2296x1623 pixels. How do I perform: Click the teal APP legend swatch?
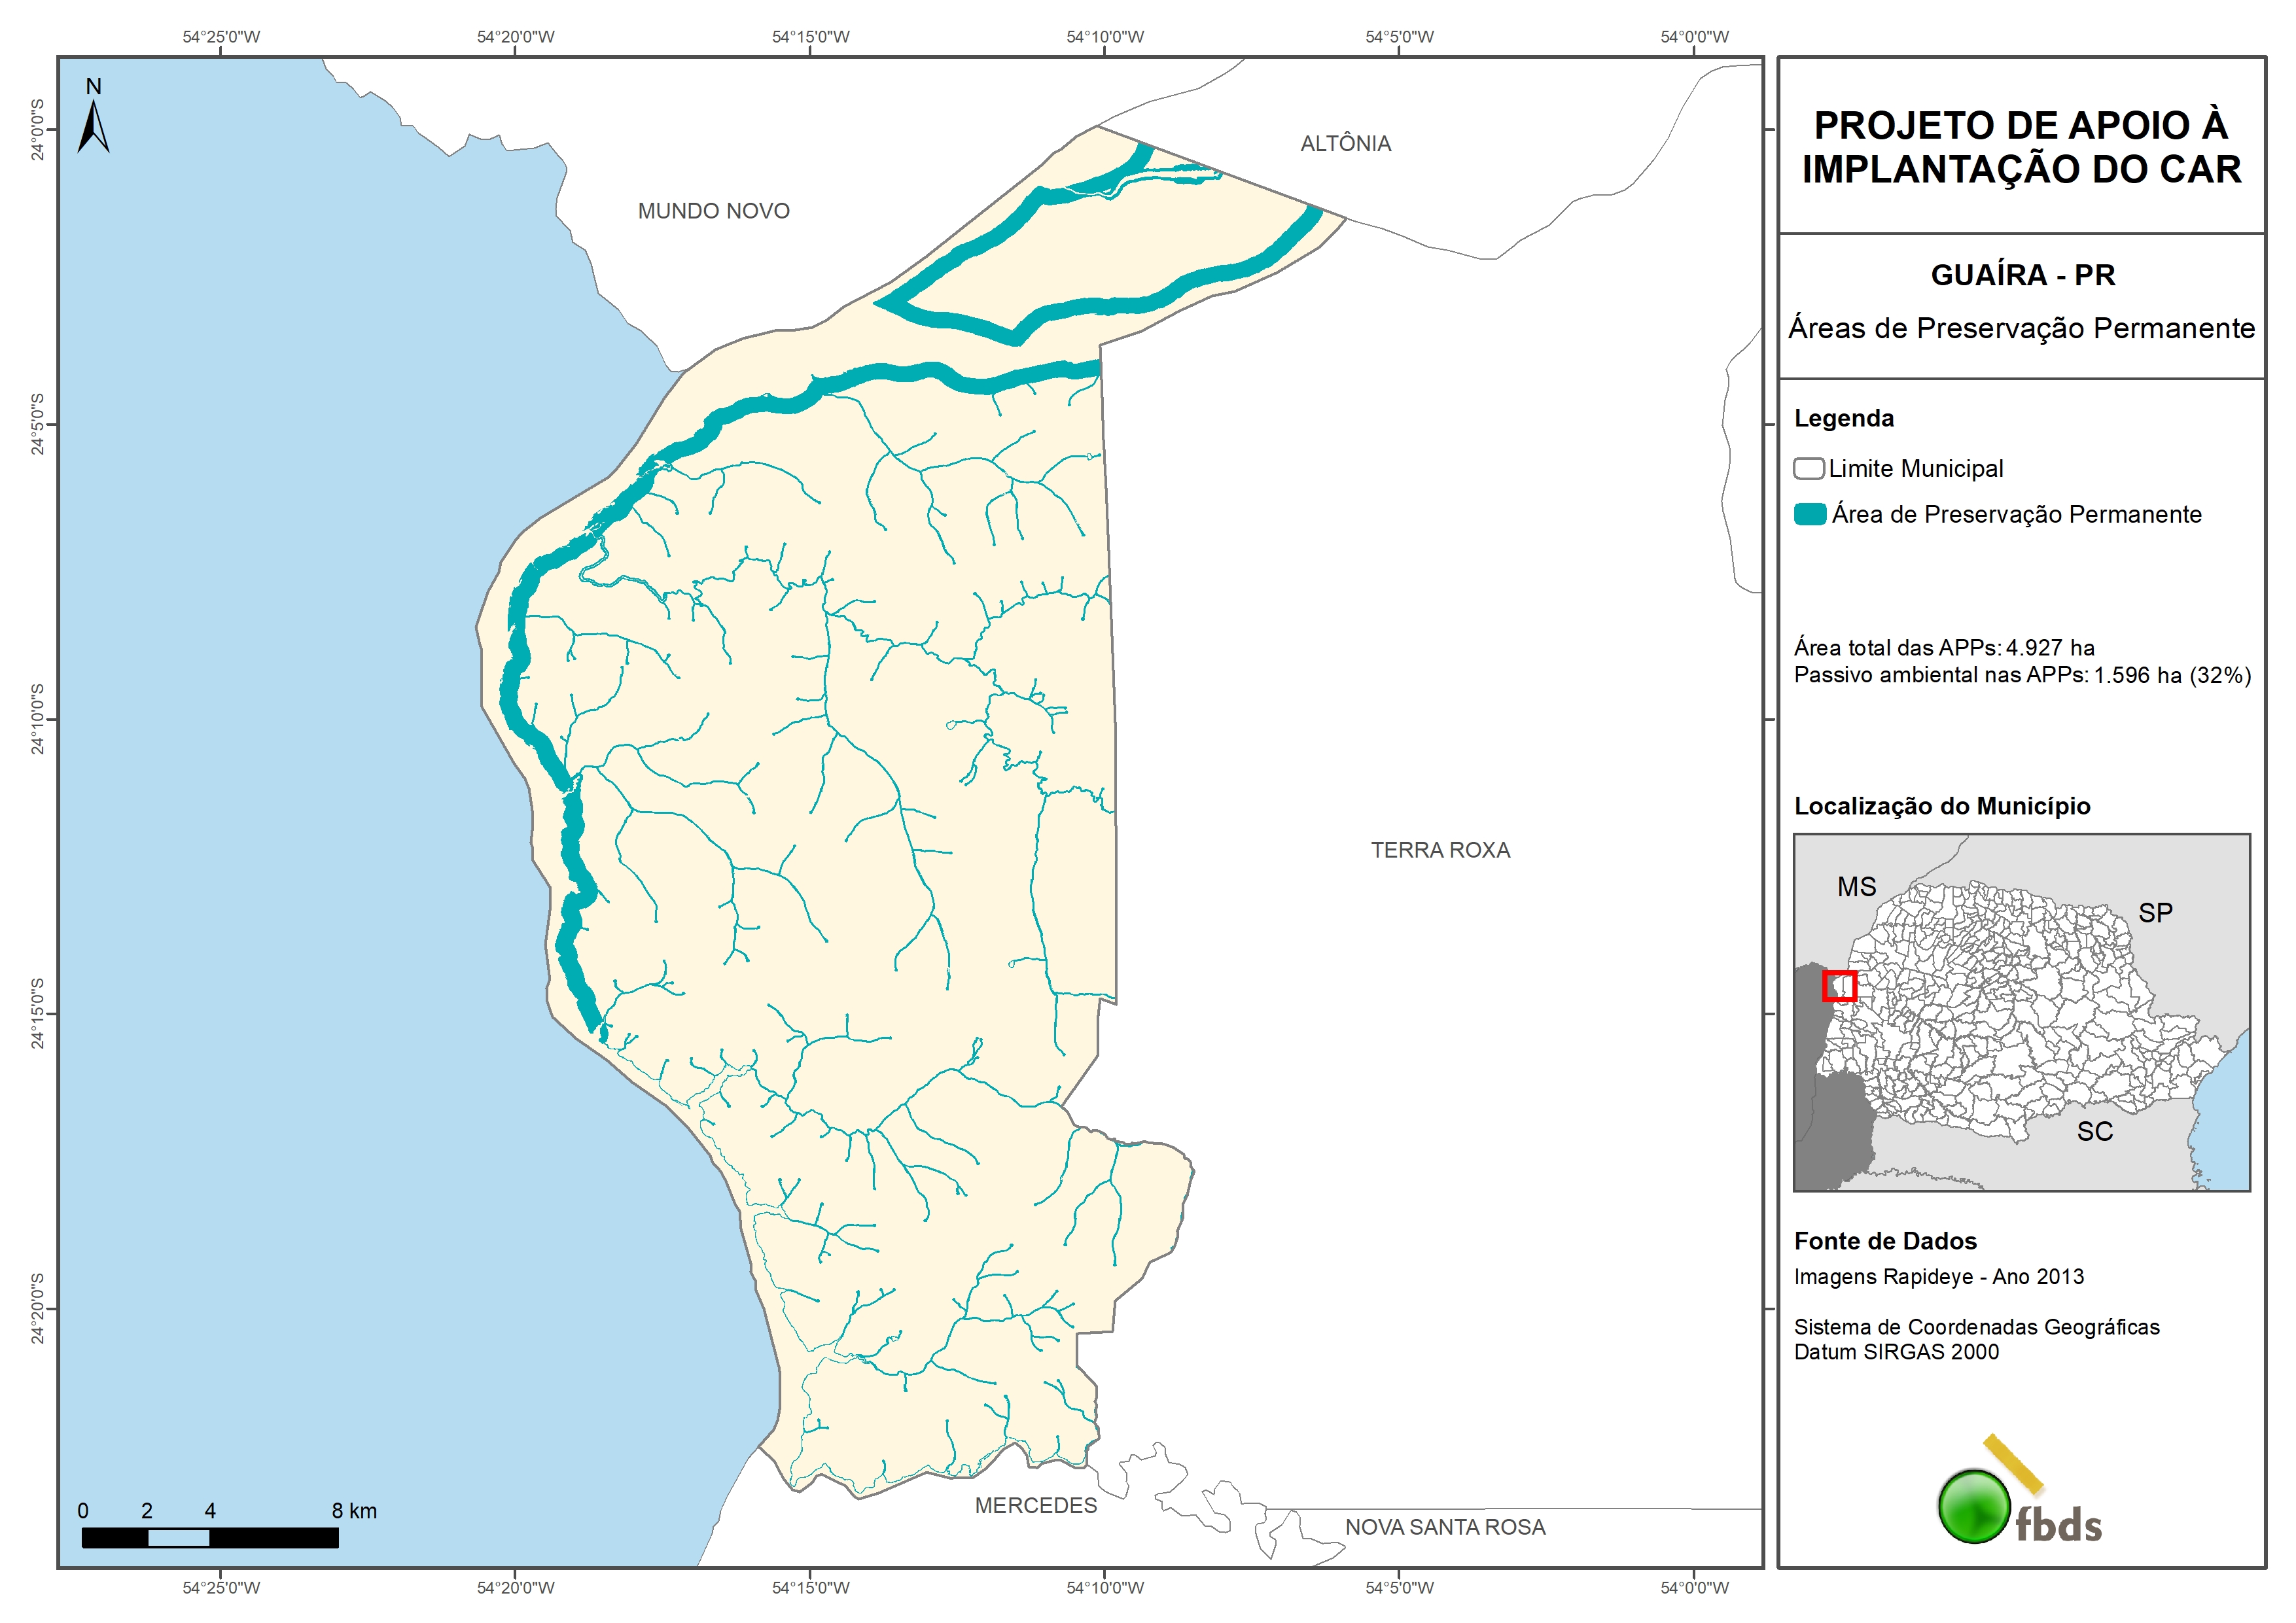click(x=1810, y=514)
